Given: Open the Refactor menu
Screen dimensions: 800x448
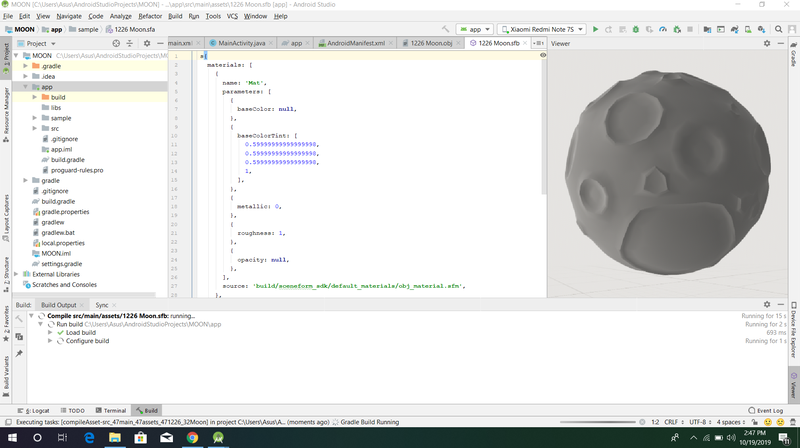Looking at the screenshot, I should pos(150,16).
